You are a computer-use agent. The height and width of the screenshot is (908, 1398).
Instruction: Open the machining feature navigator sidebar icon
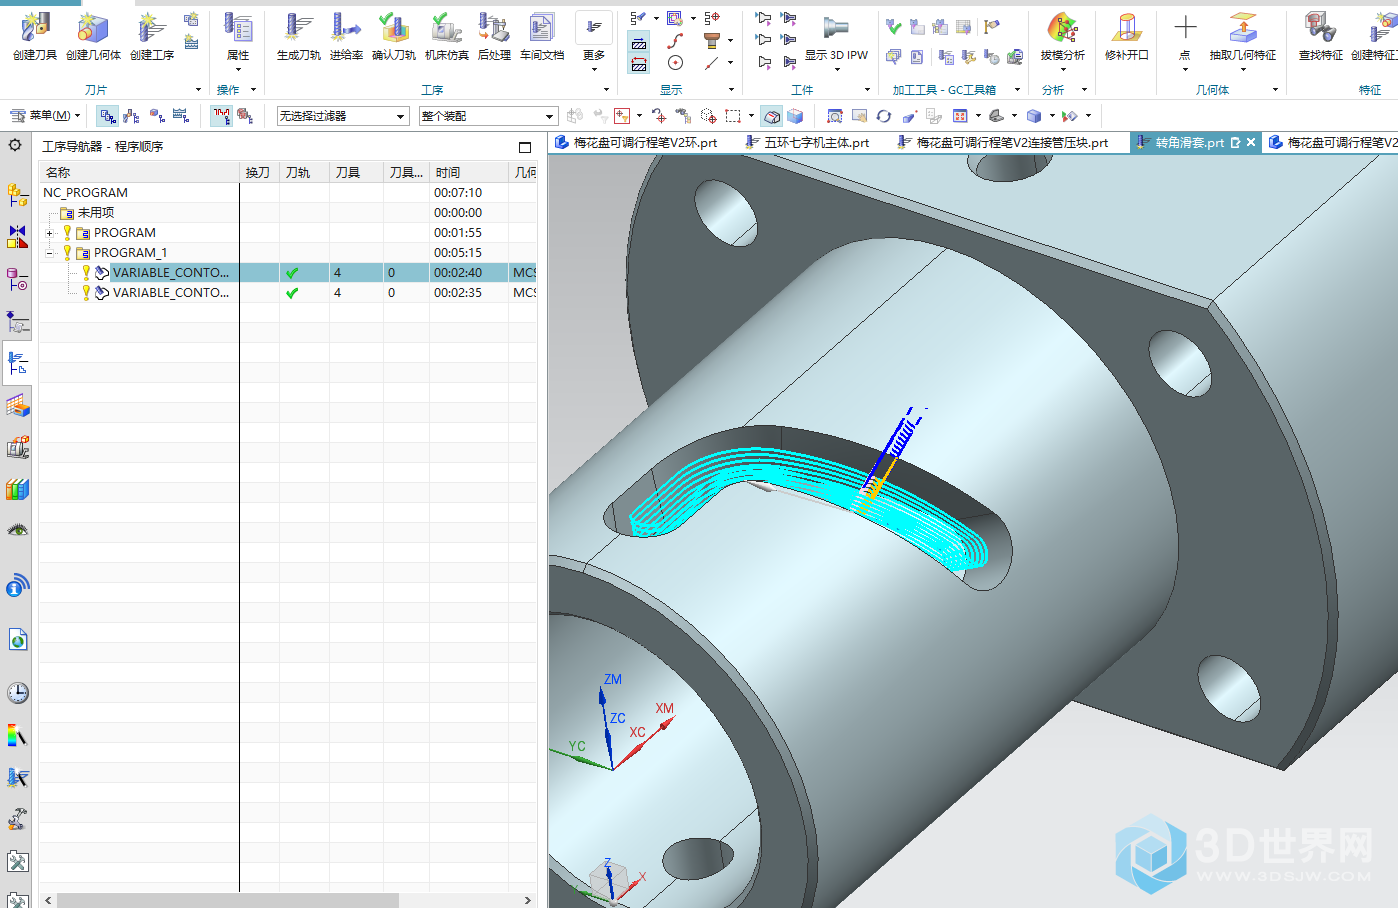tap(17, 405)
